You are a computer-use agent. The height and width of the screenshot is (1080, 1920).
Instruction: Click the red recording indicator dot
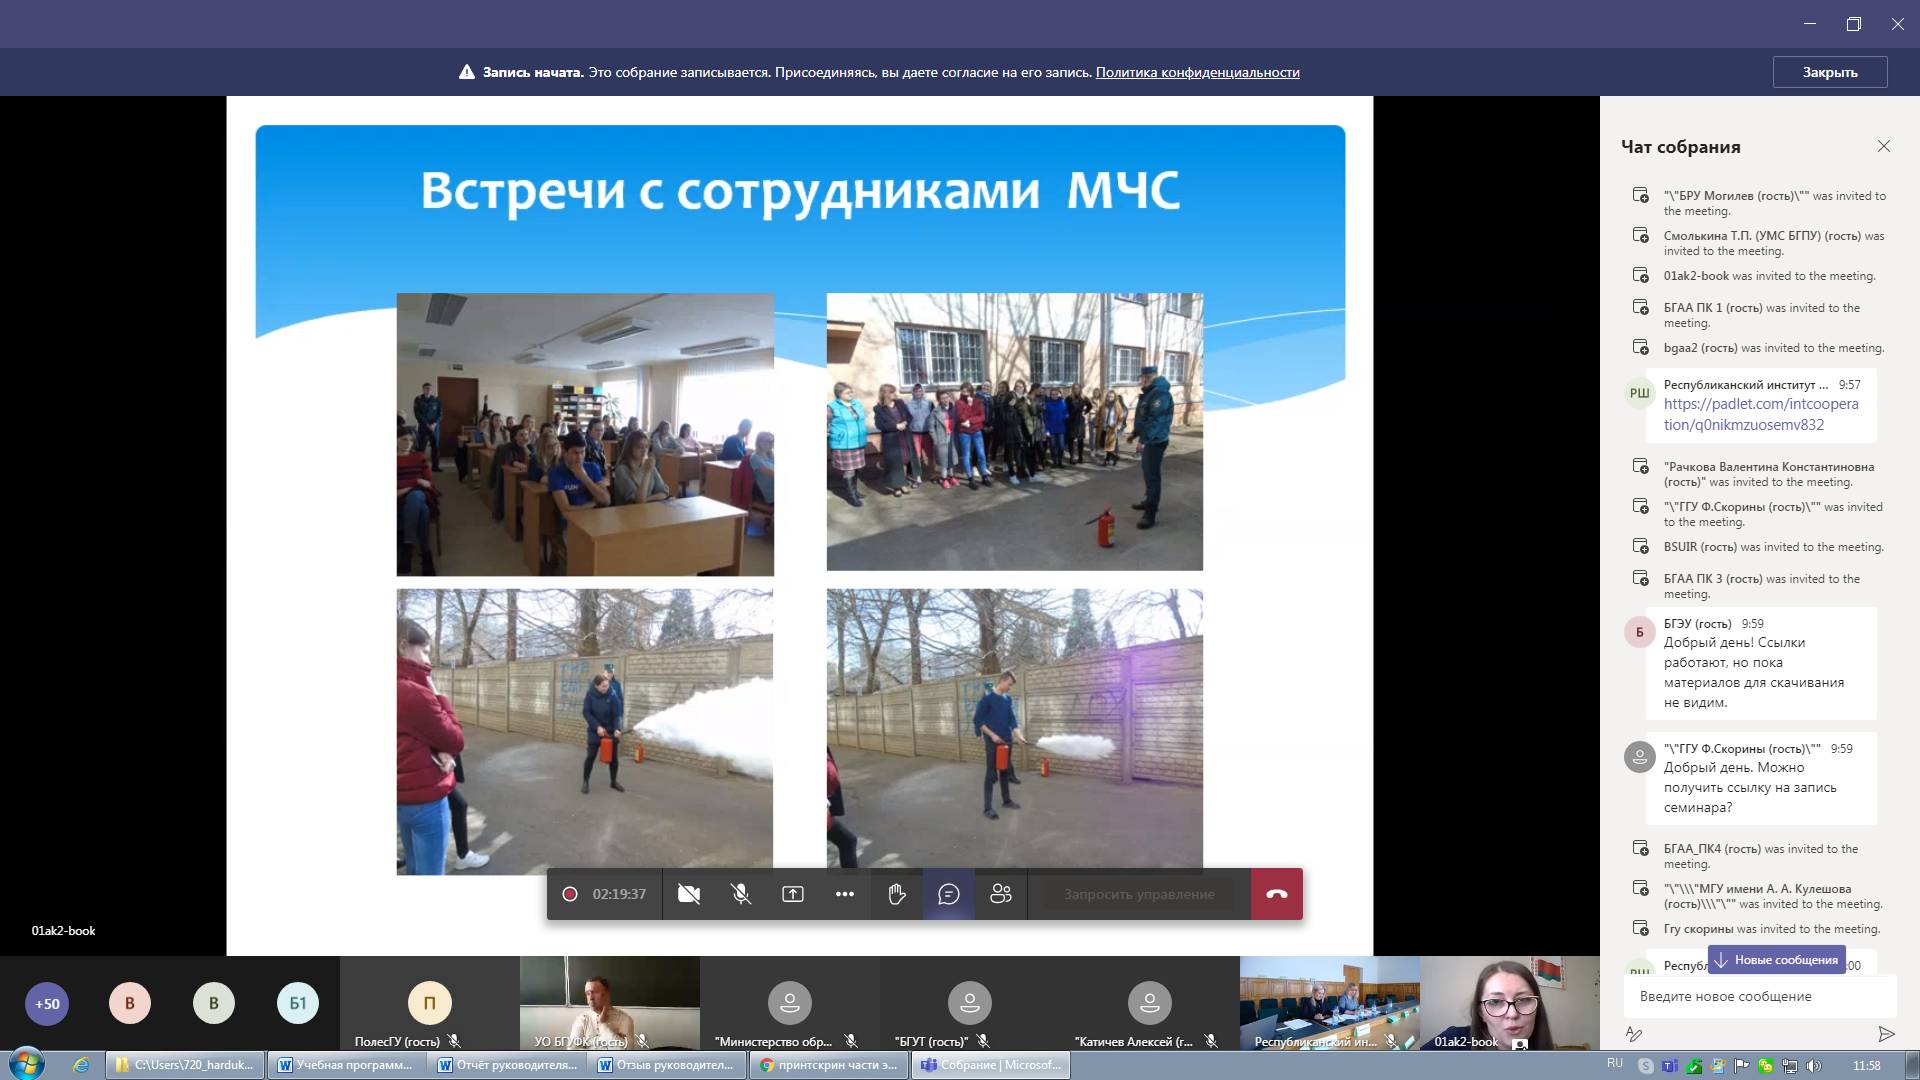point(570,894)
